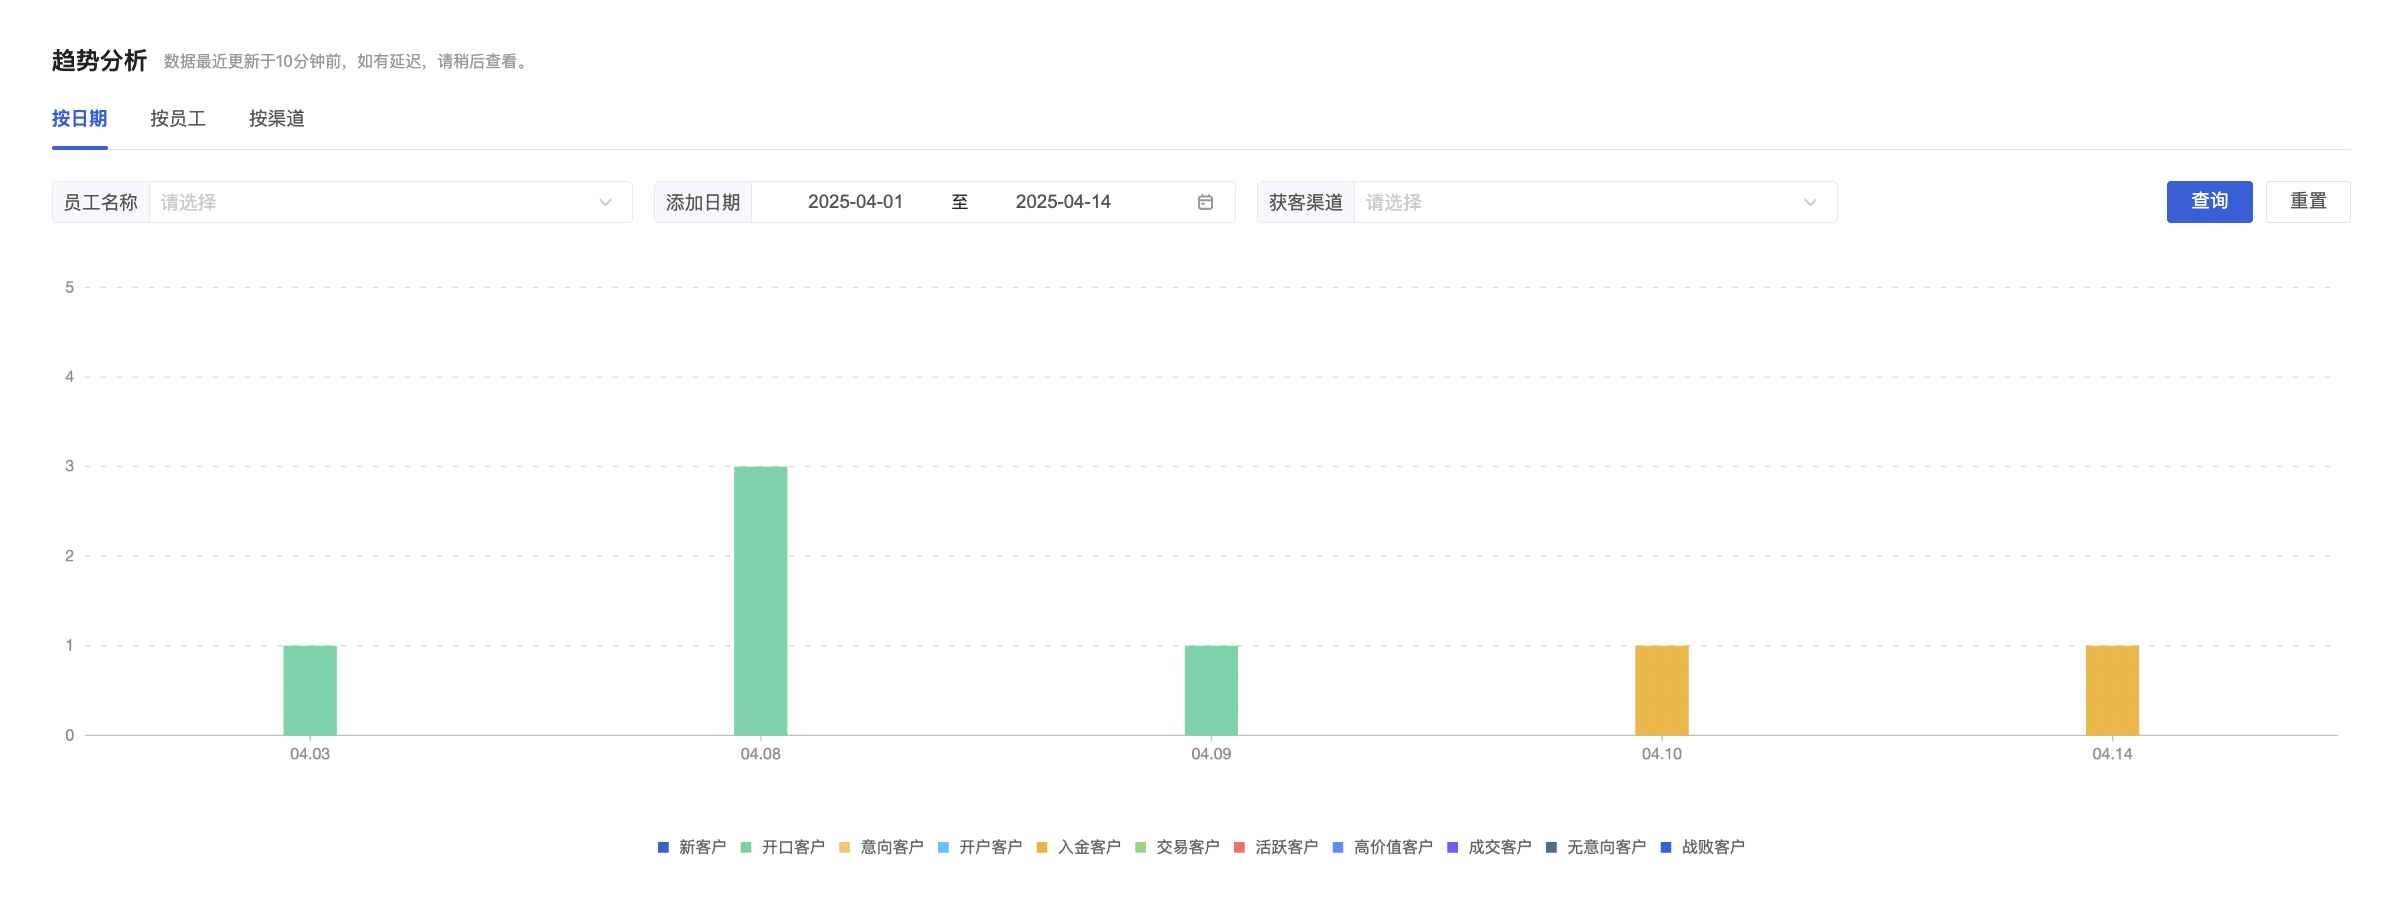Click the end date 2025-04-14 field

pyautogui.click(x=1063, y=202)
